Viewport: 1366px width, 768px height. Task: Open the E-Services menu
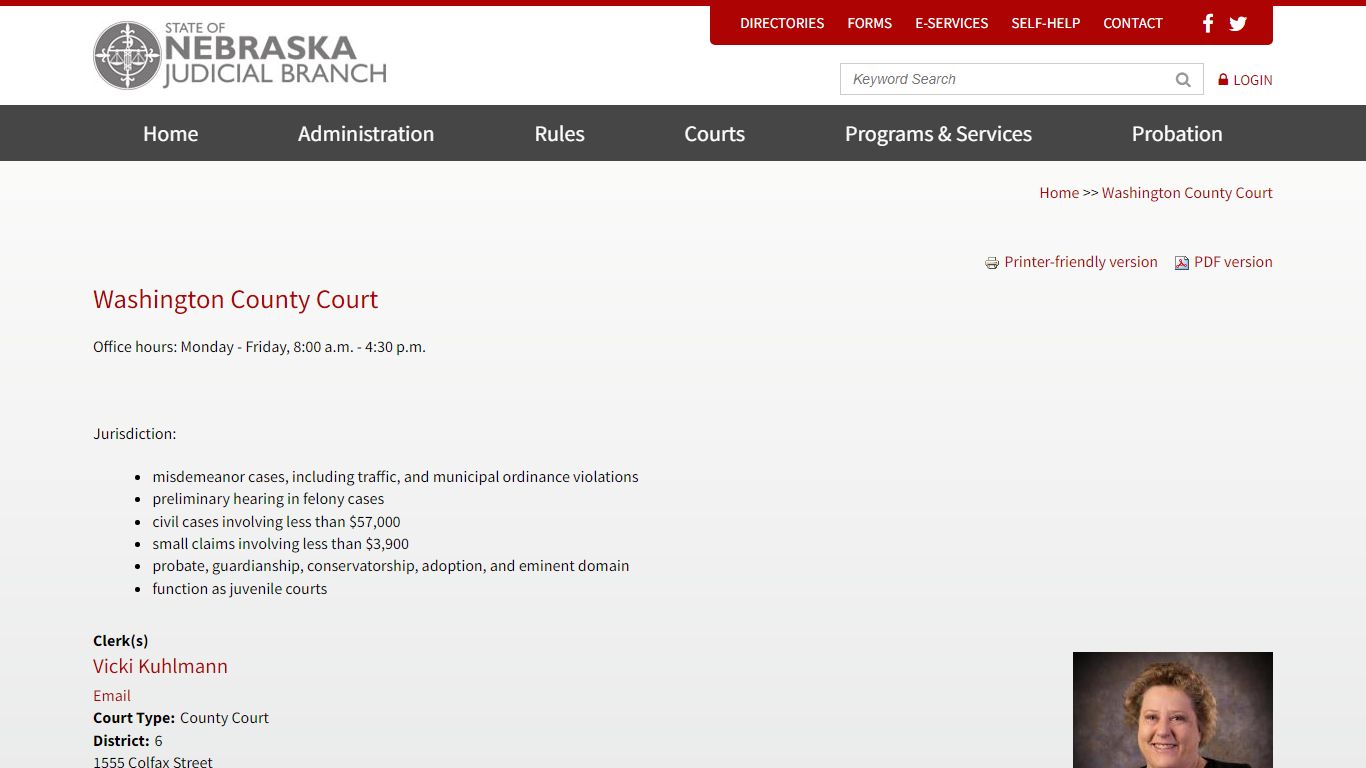click(951, 23)
